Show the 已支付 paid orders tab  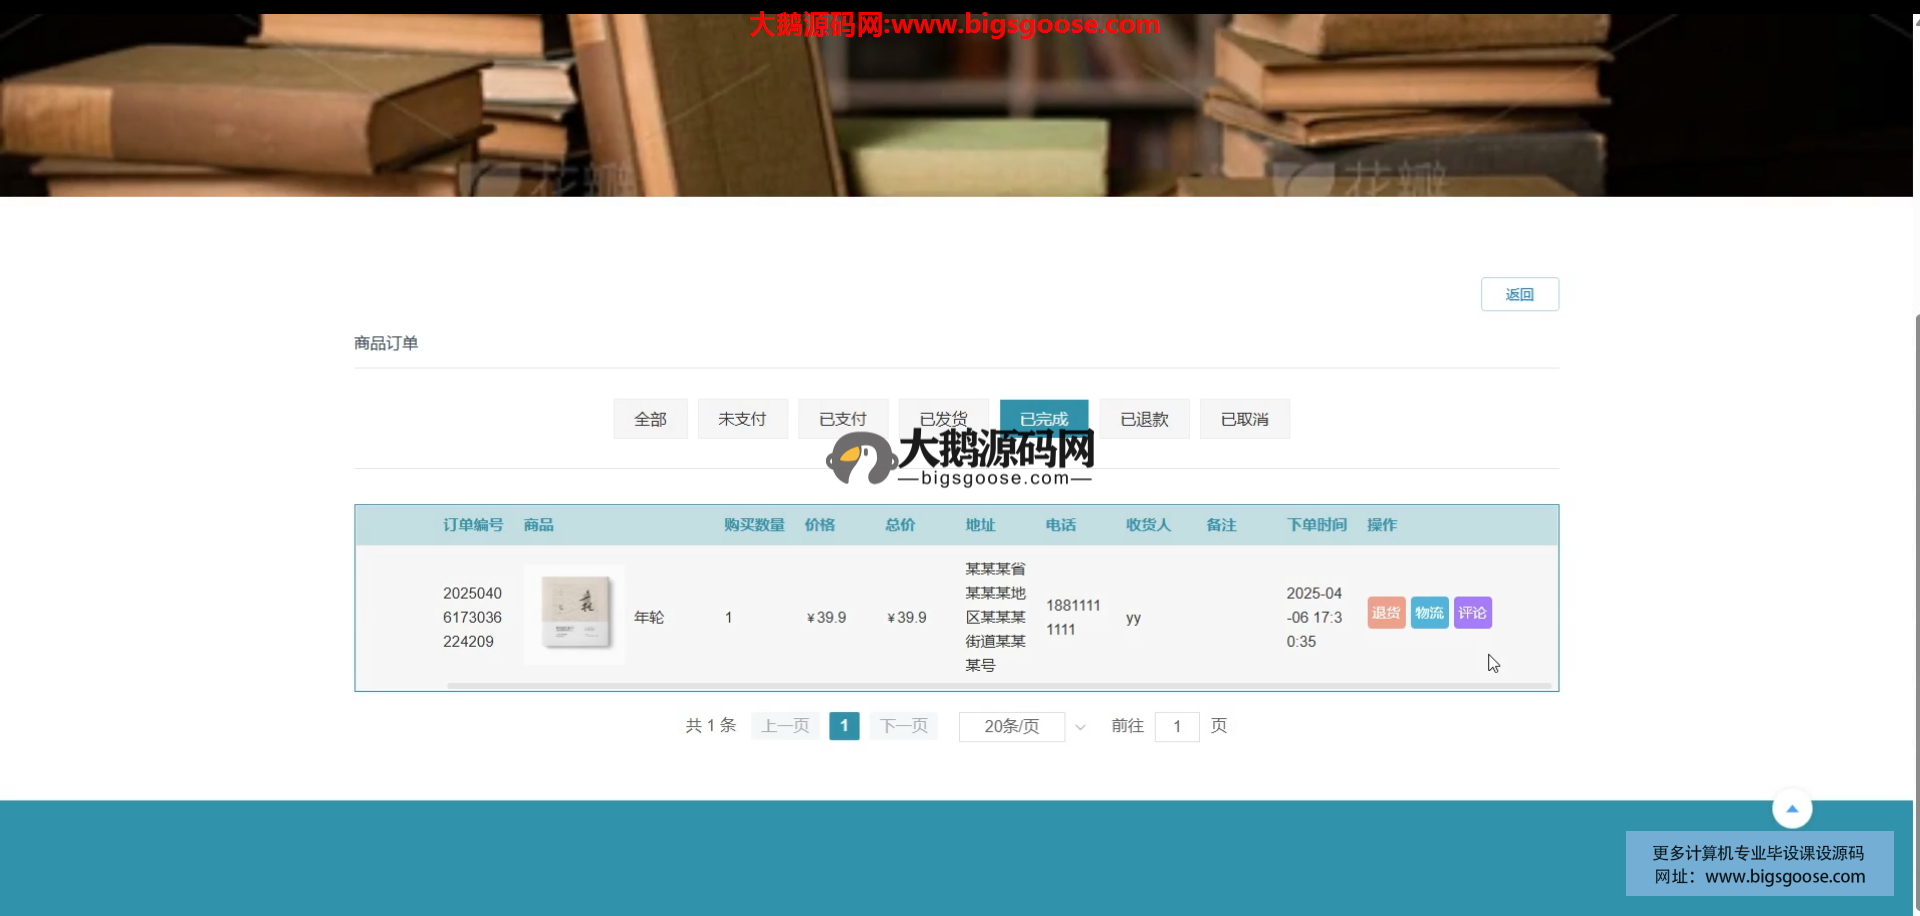click(x=842, y=419)
